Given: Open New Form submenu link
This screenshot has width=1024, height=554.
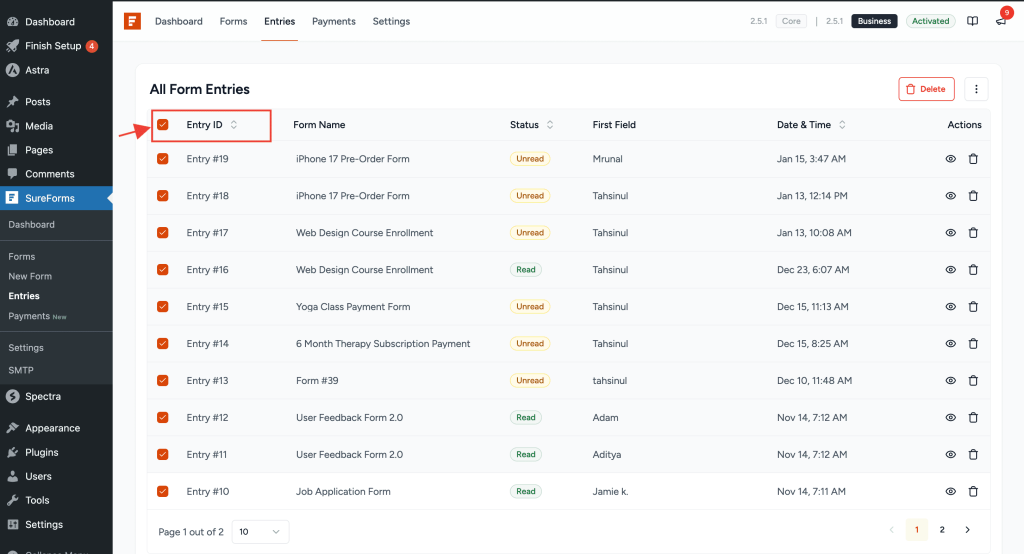Looking at the screenshot, I should point(30,276).
